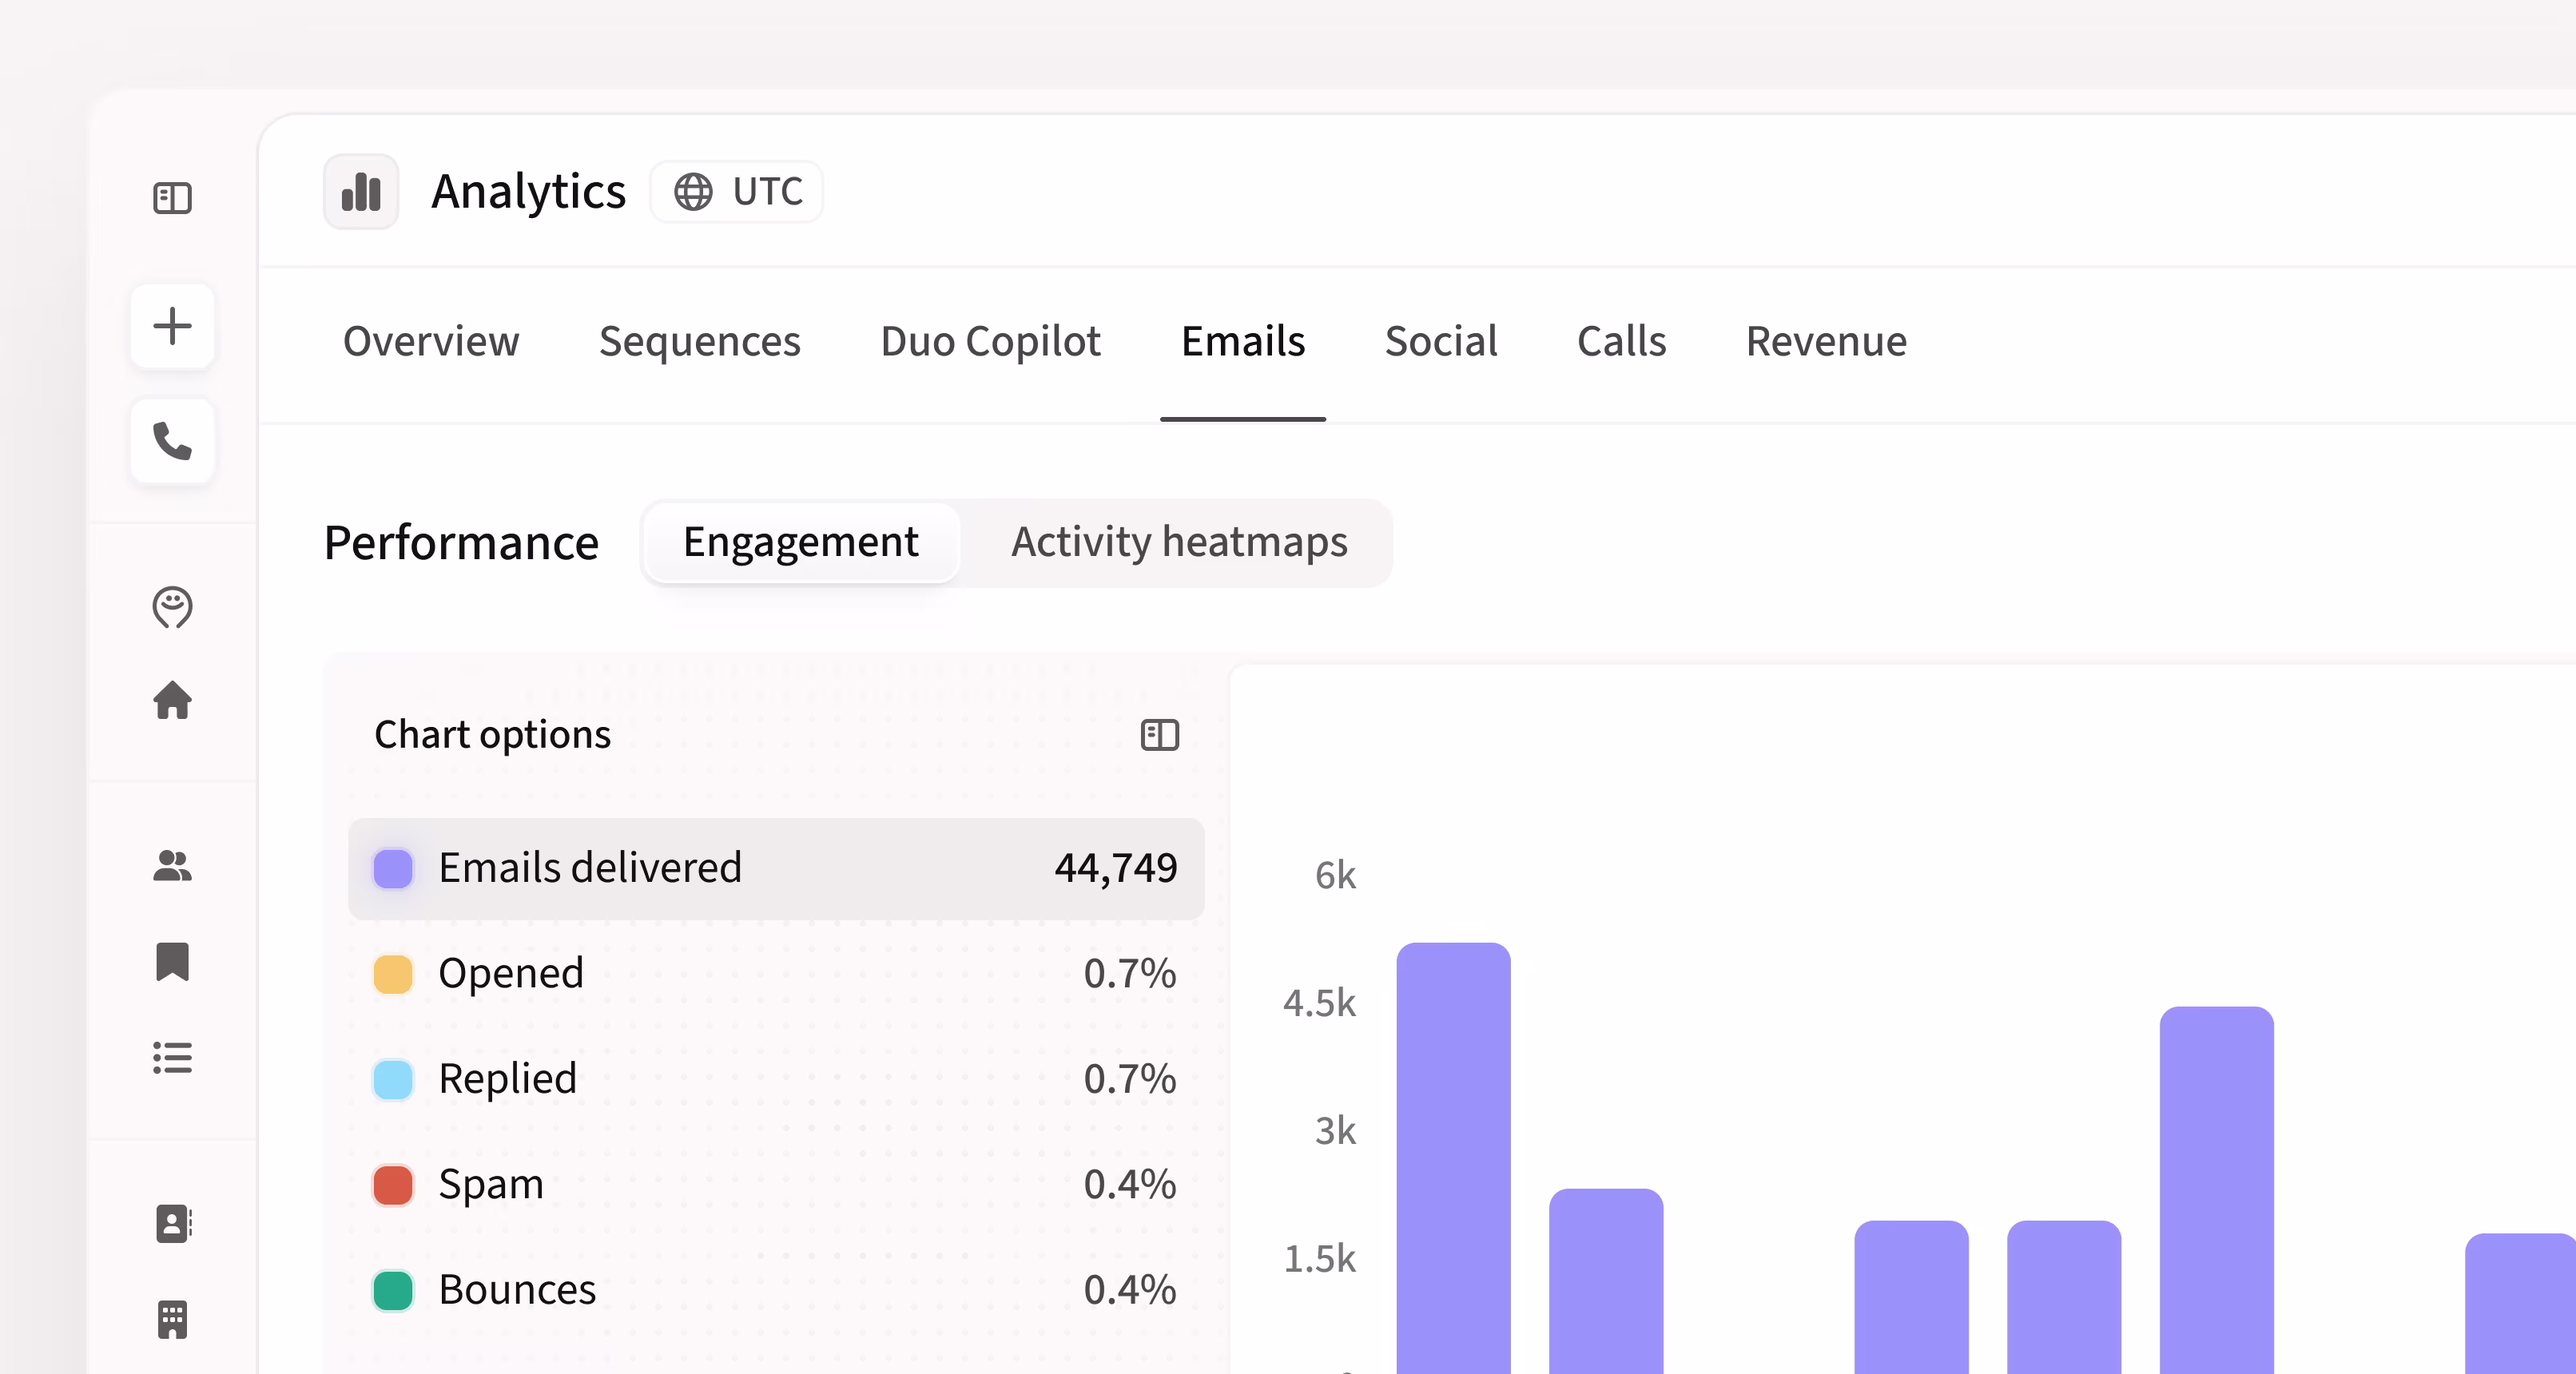Select the Emails tab

tap(1243, 341)
